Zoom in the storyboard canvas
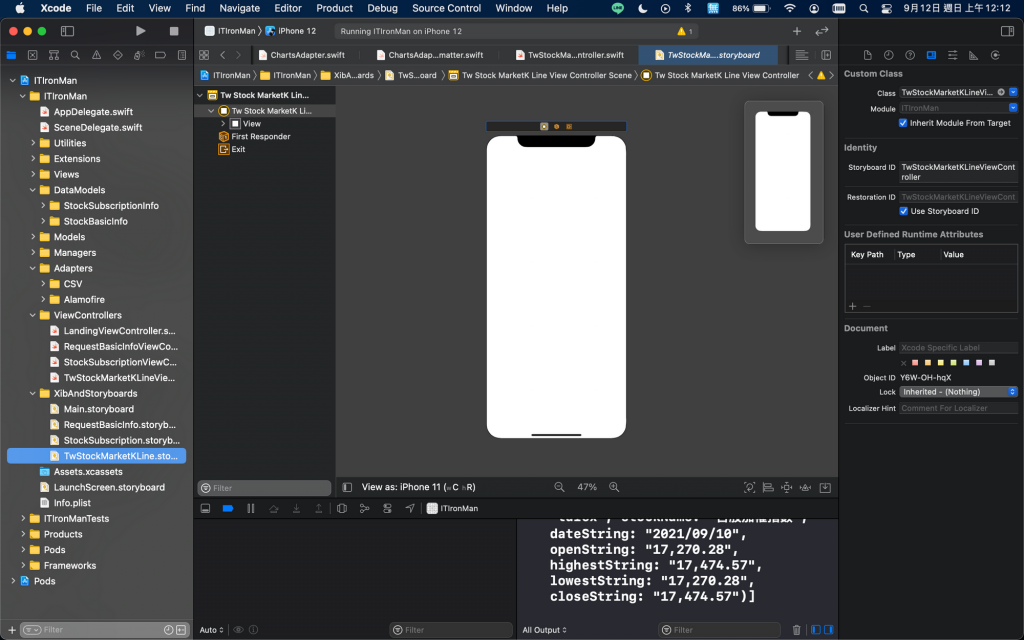This screenshot has width=1024, height=640. coord(614,487)
